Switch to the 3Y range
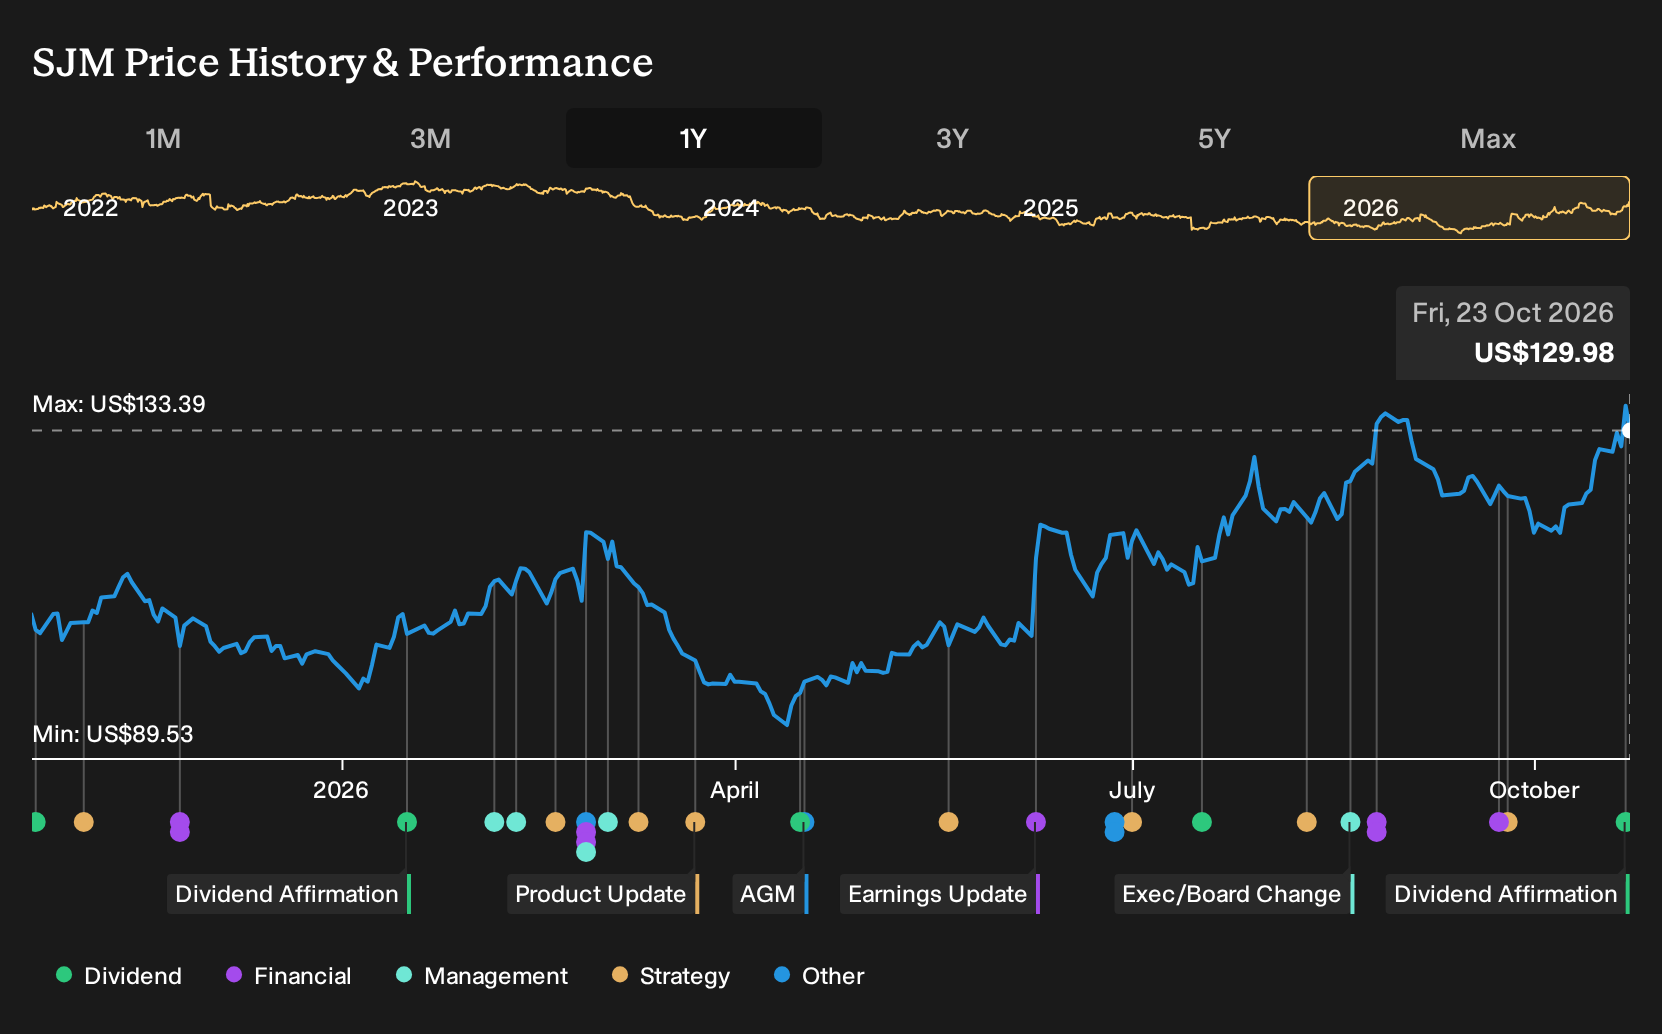This screenshot has height=1034, width=1662. (x=952, y=138)
